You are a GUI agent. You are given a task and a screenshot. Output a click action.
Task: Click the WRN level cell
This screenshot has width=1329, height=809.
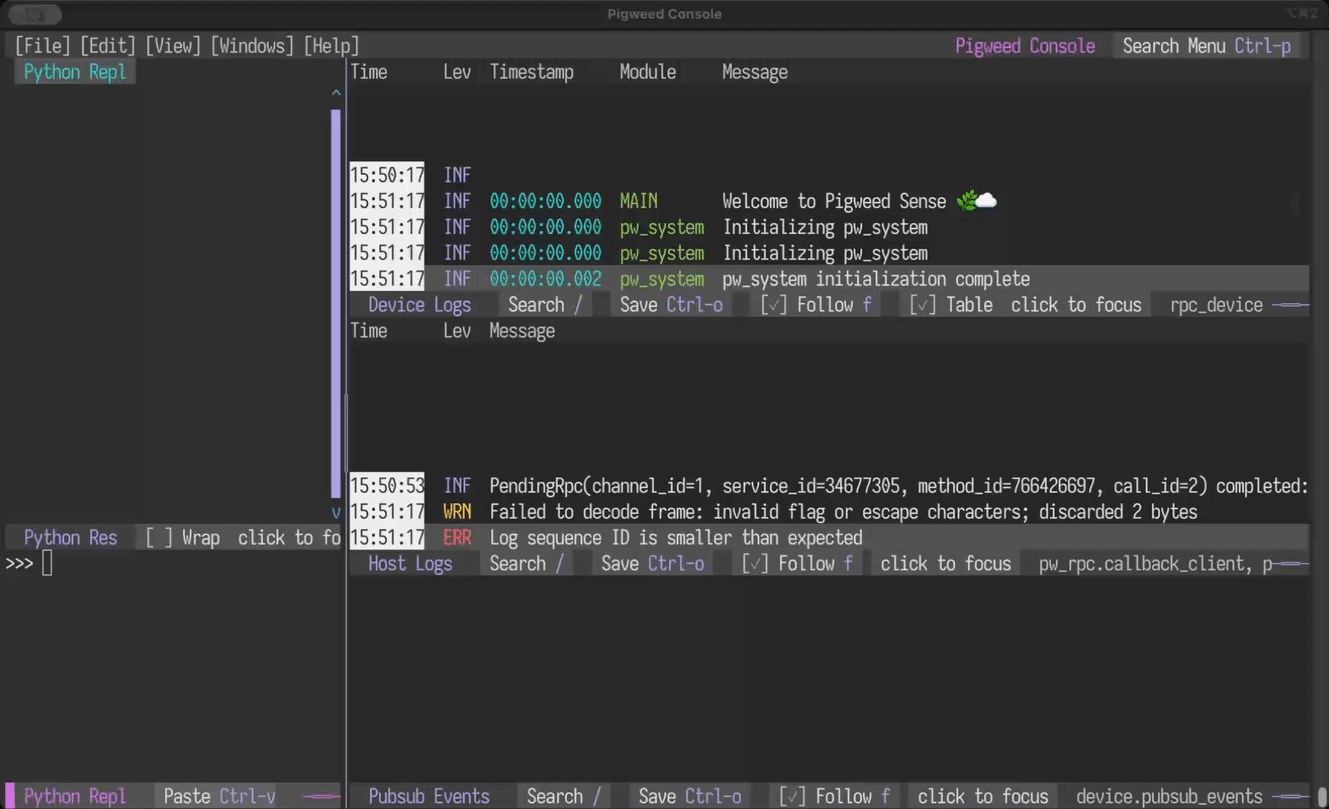(457, 512)
